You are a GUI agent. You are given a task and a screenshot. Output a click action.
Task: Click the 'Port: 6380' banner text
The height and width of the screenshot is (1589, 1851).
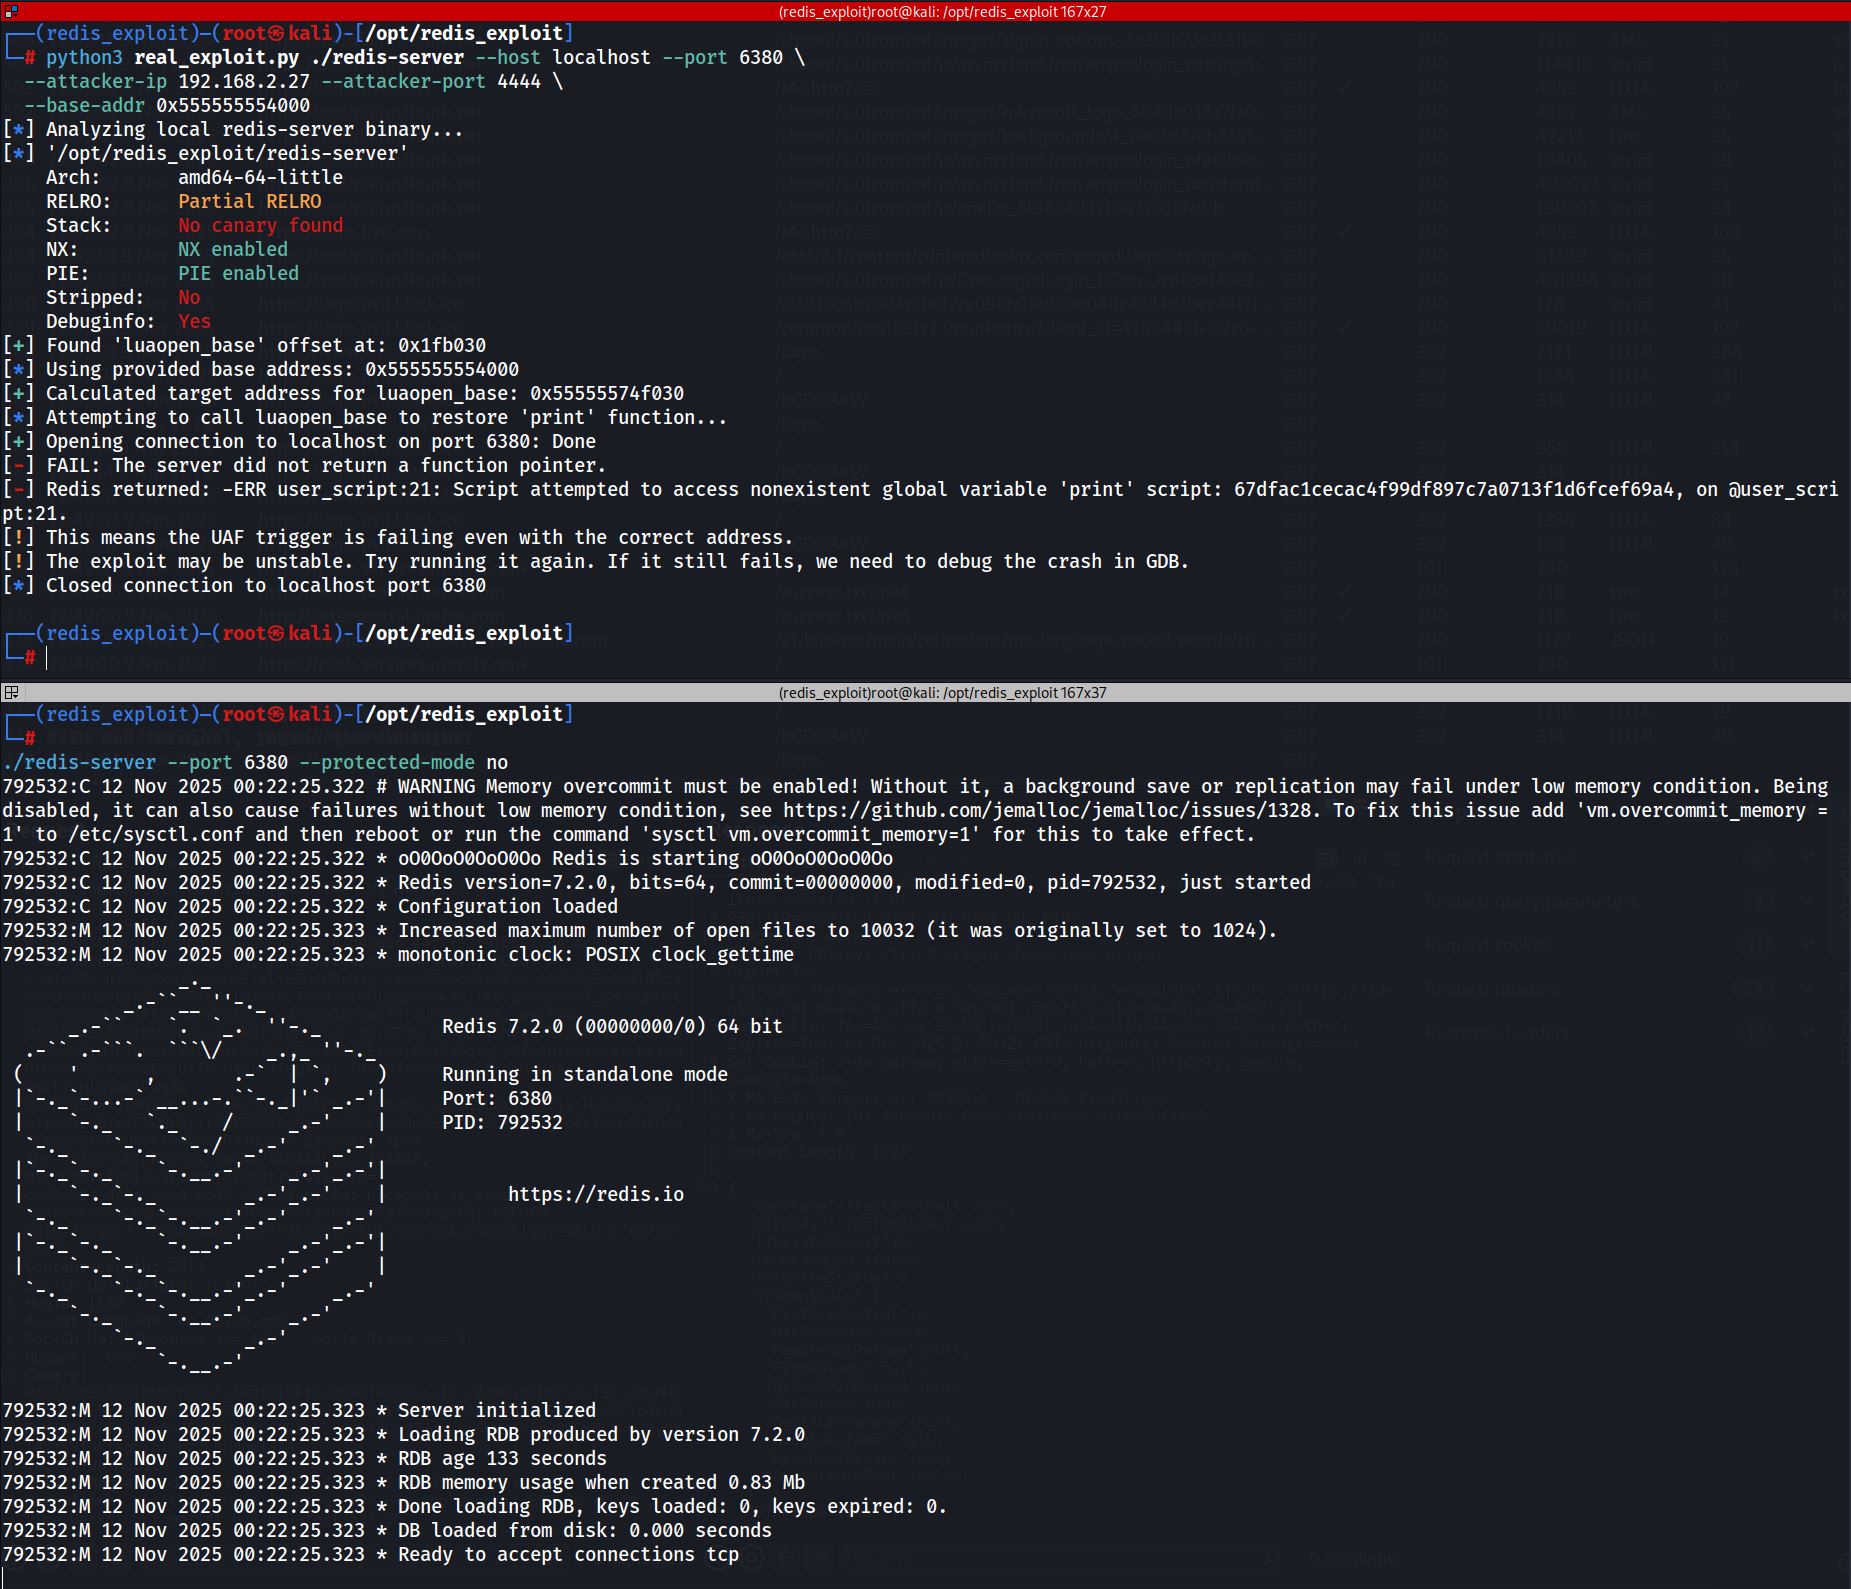(497, 1098)
